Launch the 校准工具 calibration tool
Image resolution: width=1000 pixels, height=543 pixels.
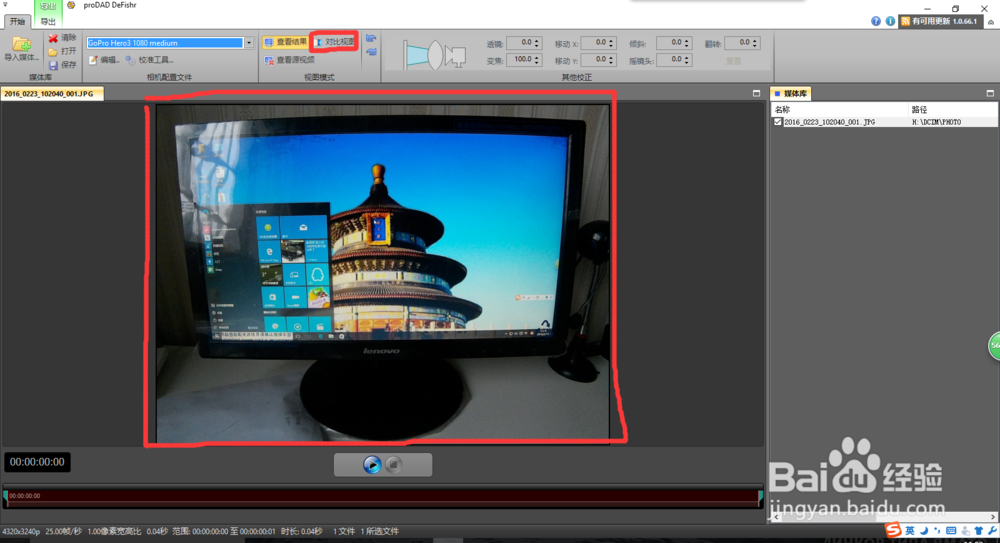[x=149, y=60]
